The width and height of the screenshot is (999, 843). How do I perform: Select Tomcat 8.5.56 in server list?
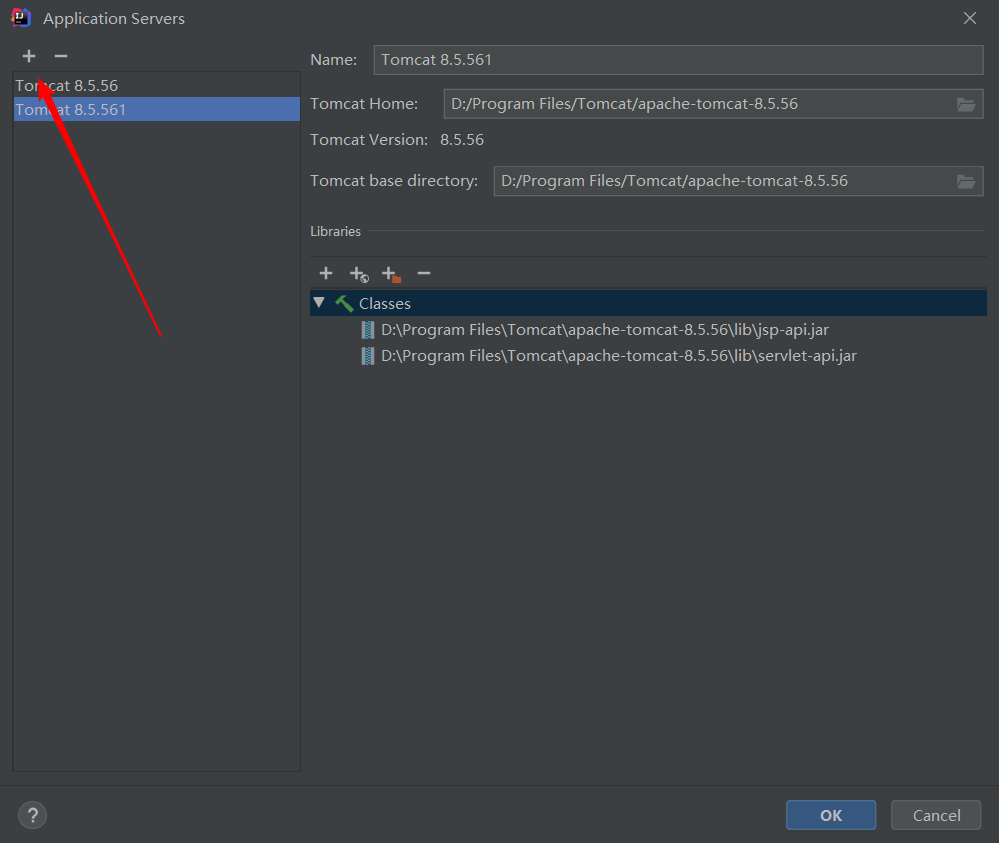(157, 85)
